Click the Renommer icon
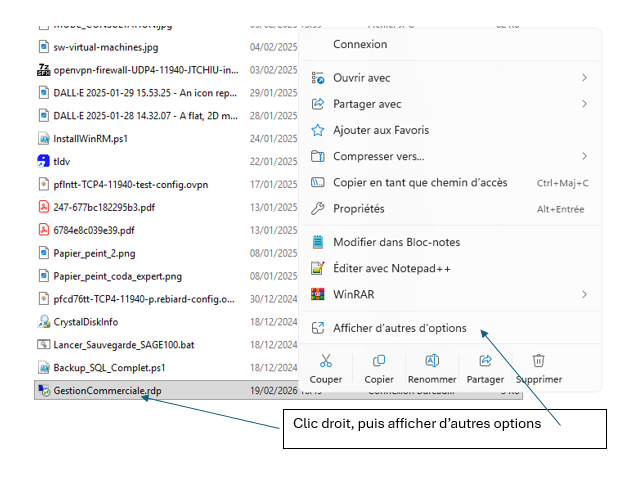This screenshot has width=632, height=478. click(432, 361)
